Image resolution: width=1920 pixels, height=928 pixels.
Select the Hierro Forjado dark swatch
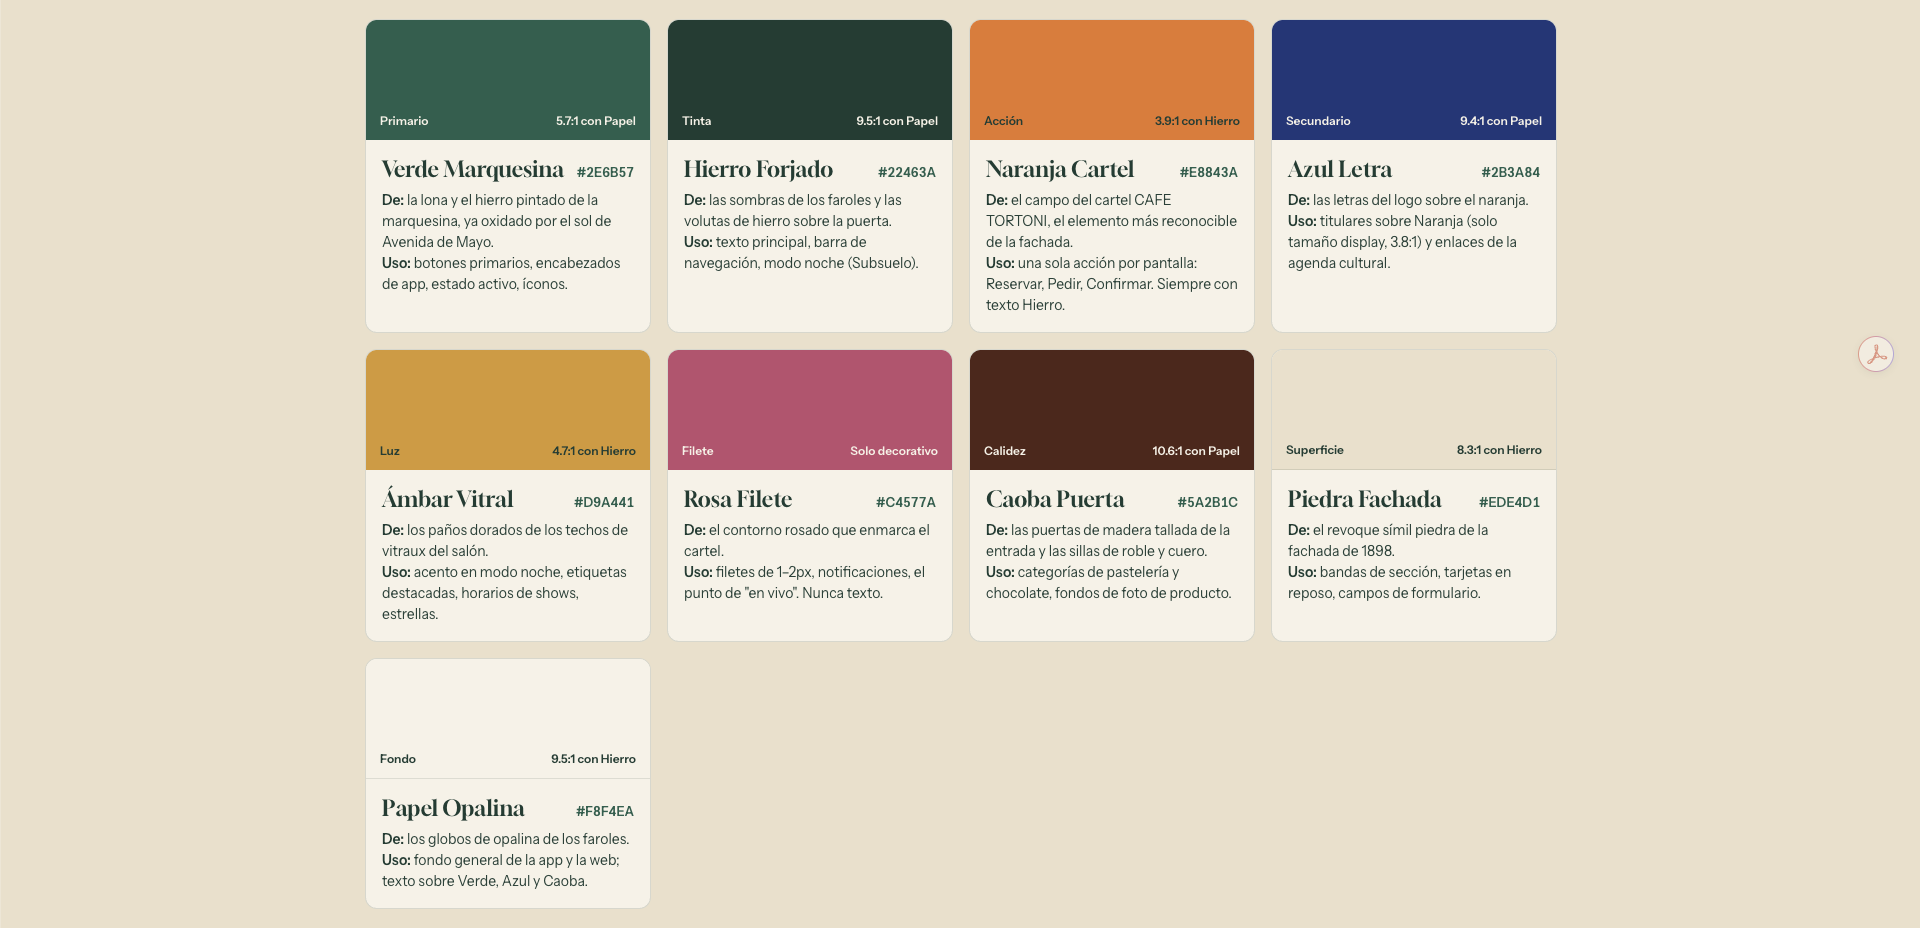[x=810, y=80]
